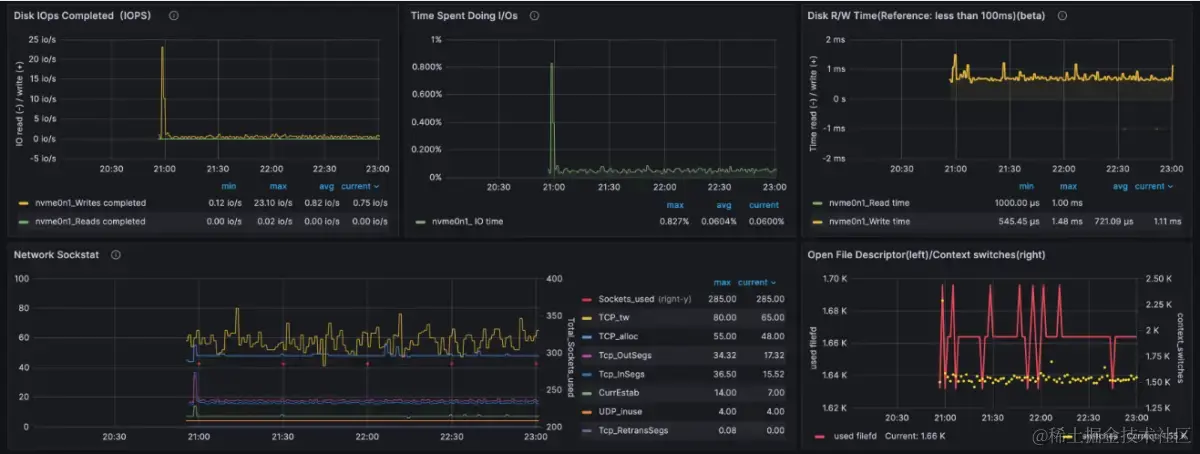Click the 23.10 io/s max value
Screen dimensions: 1200x454
(x=272, y=203)
